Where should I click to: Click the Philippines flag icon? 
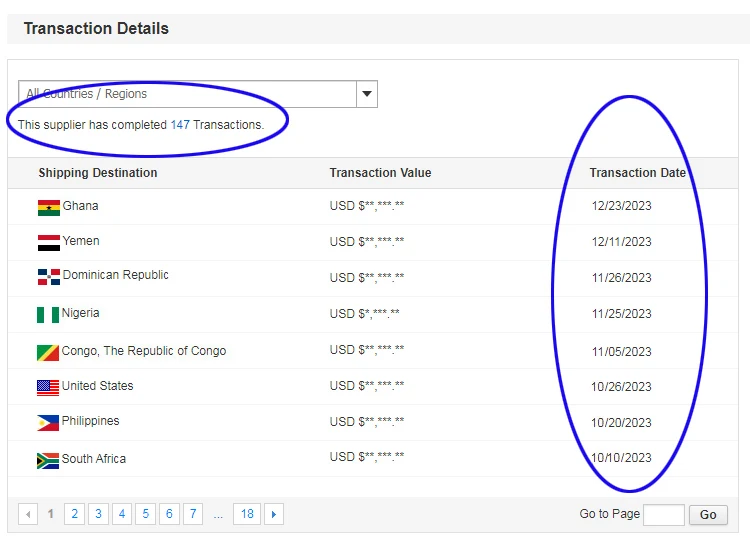(48, 423)
